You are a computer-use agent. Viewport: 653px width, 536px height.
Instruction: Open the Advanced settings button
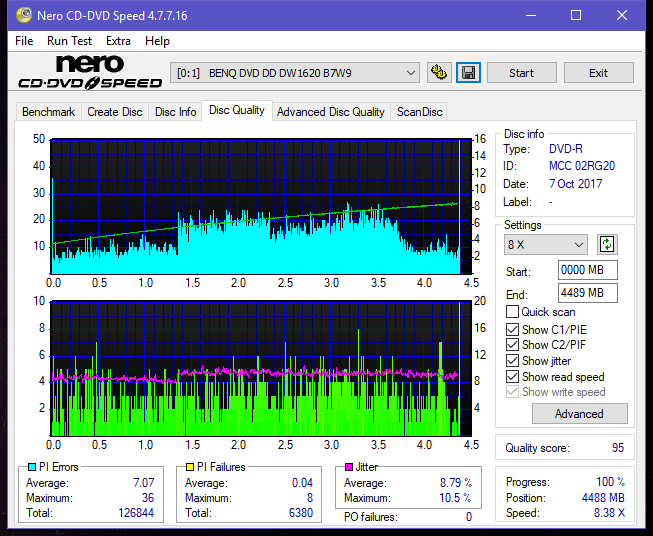(x=579, y=414)
